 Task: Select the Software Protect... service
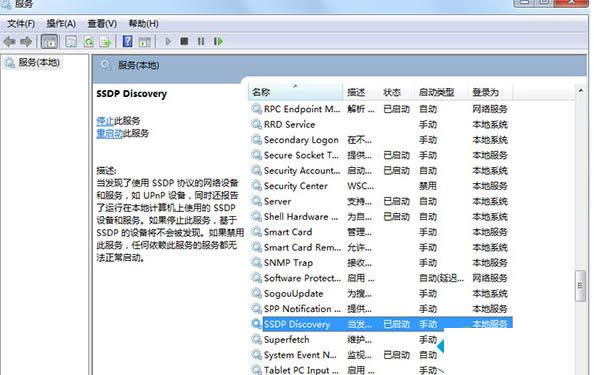click(381, 278)
